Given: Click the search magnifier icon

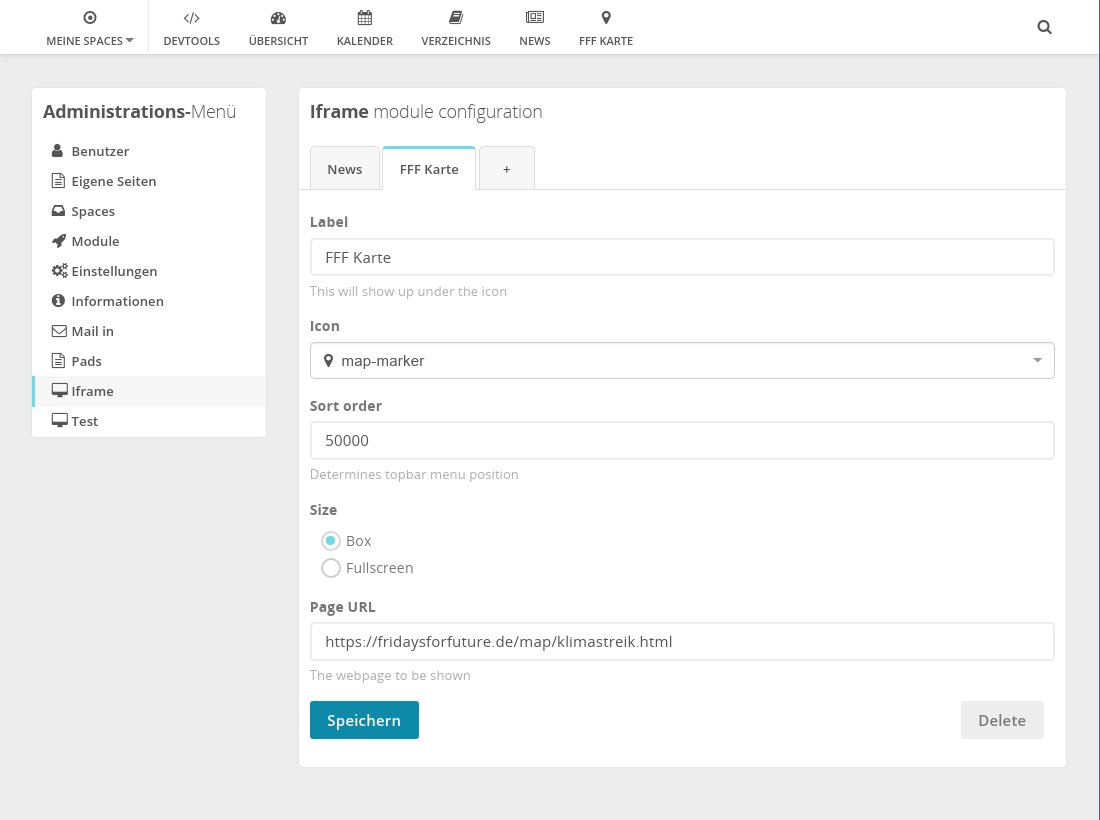Looking at the screenshot, I should (1045, 27).
